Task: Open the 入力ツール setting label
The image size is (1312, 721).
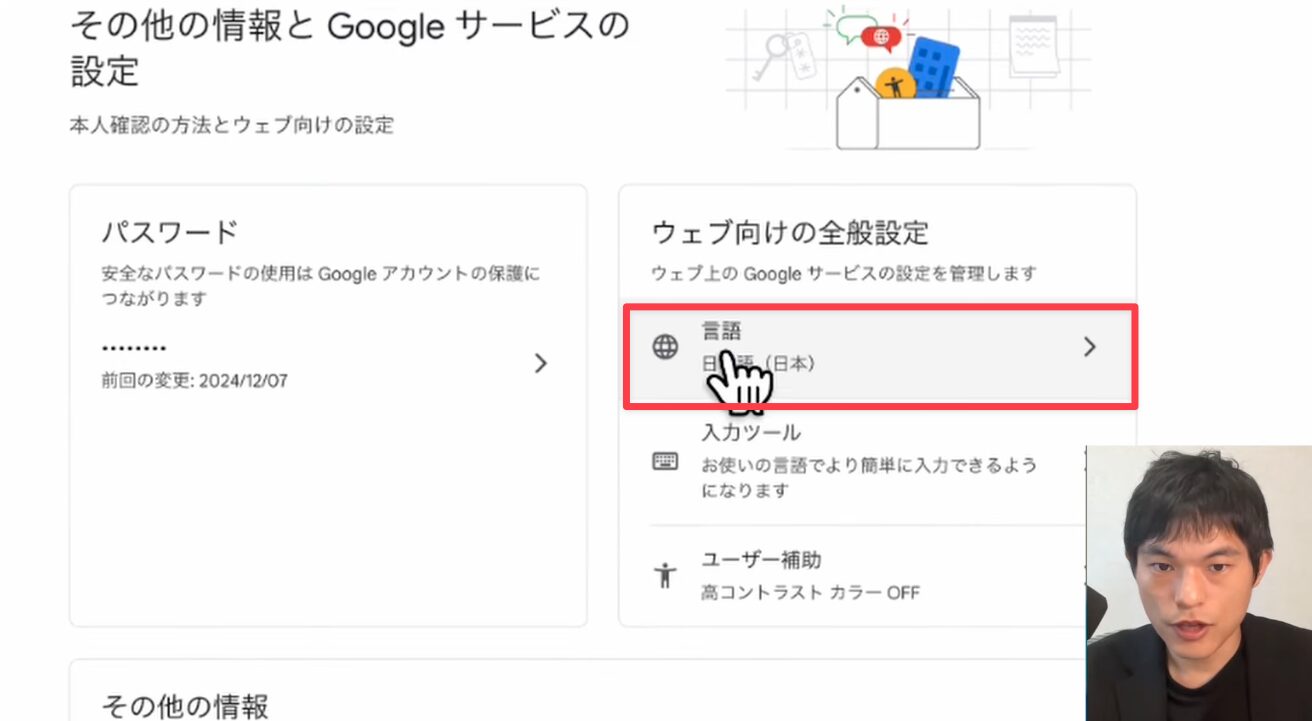Action: (x=751, y=433)
